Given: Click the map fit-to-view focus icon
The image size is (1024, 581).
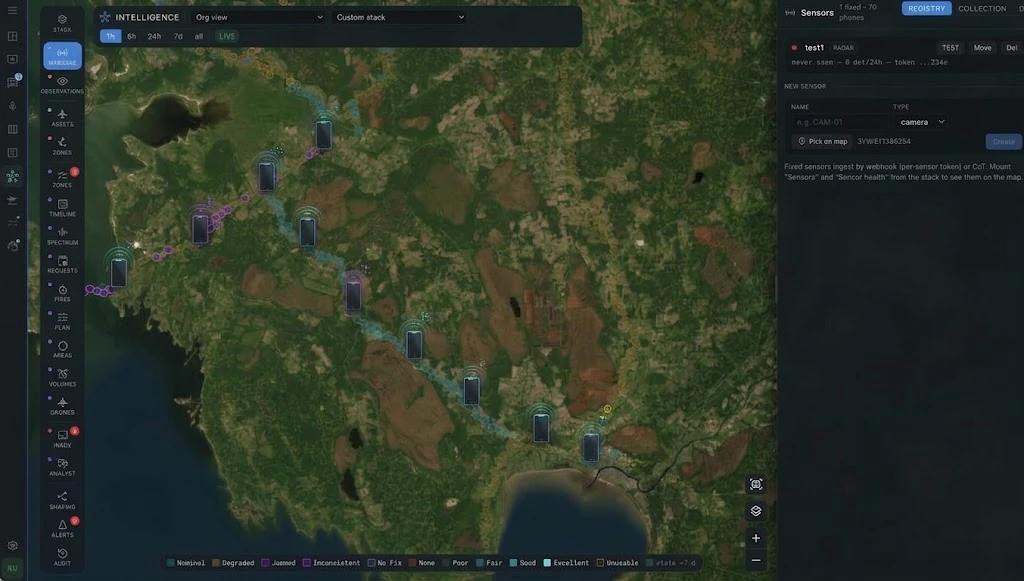Looking at the screenshot, I should tap(756, 484).
